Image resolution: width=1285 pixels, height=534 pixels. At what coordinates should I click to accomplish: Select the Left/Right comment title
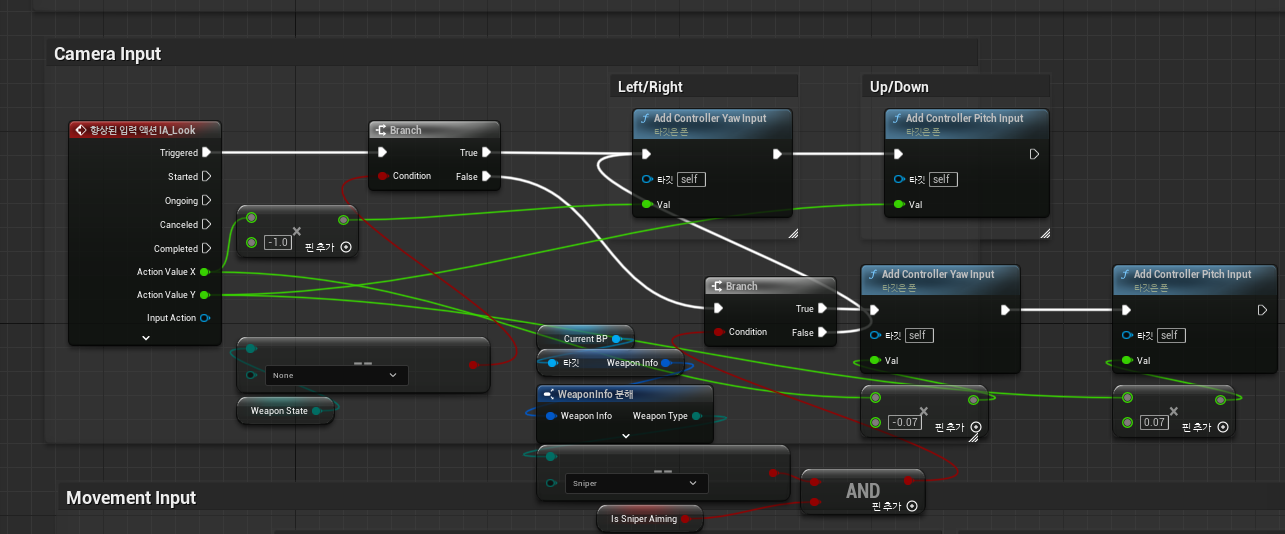650,87
